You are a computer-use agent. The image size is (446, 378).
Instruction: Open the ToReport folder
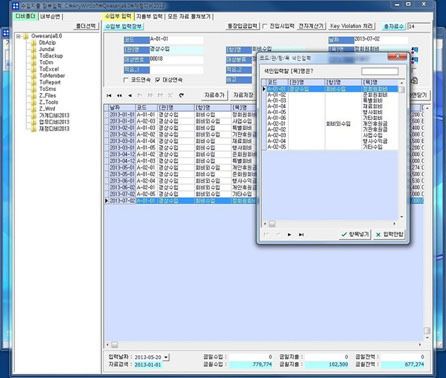[50, 82]
